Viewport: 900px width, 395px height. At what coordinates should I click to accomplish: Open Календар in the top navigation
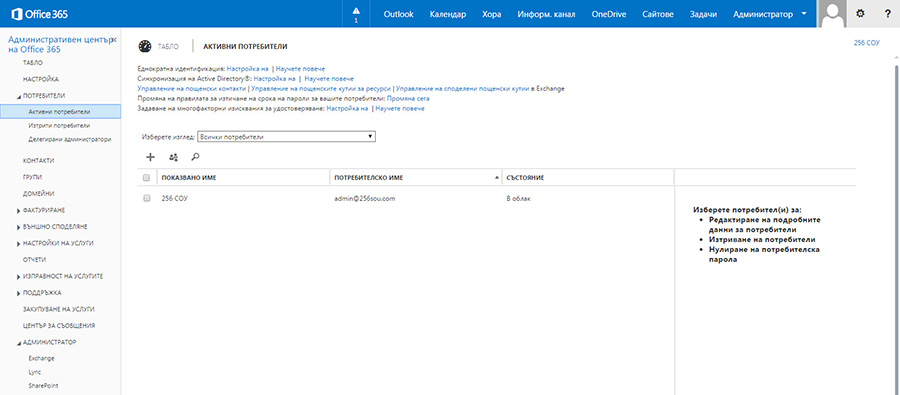click(x=448, y=14)
